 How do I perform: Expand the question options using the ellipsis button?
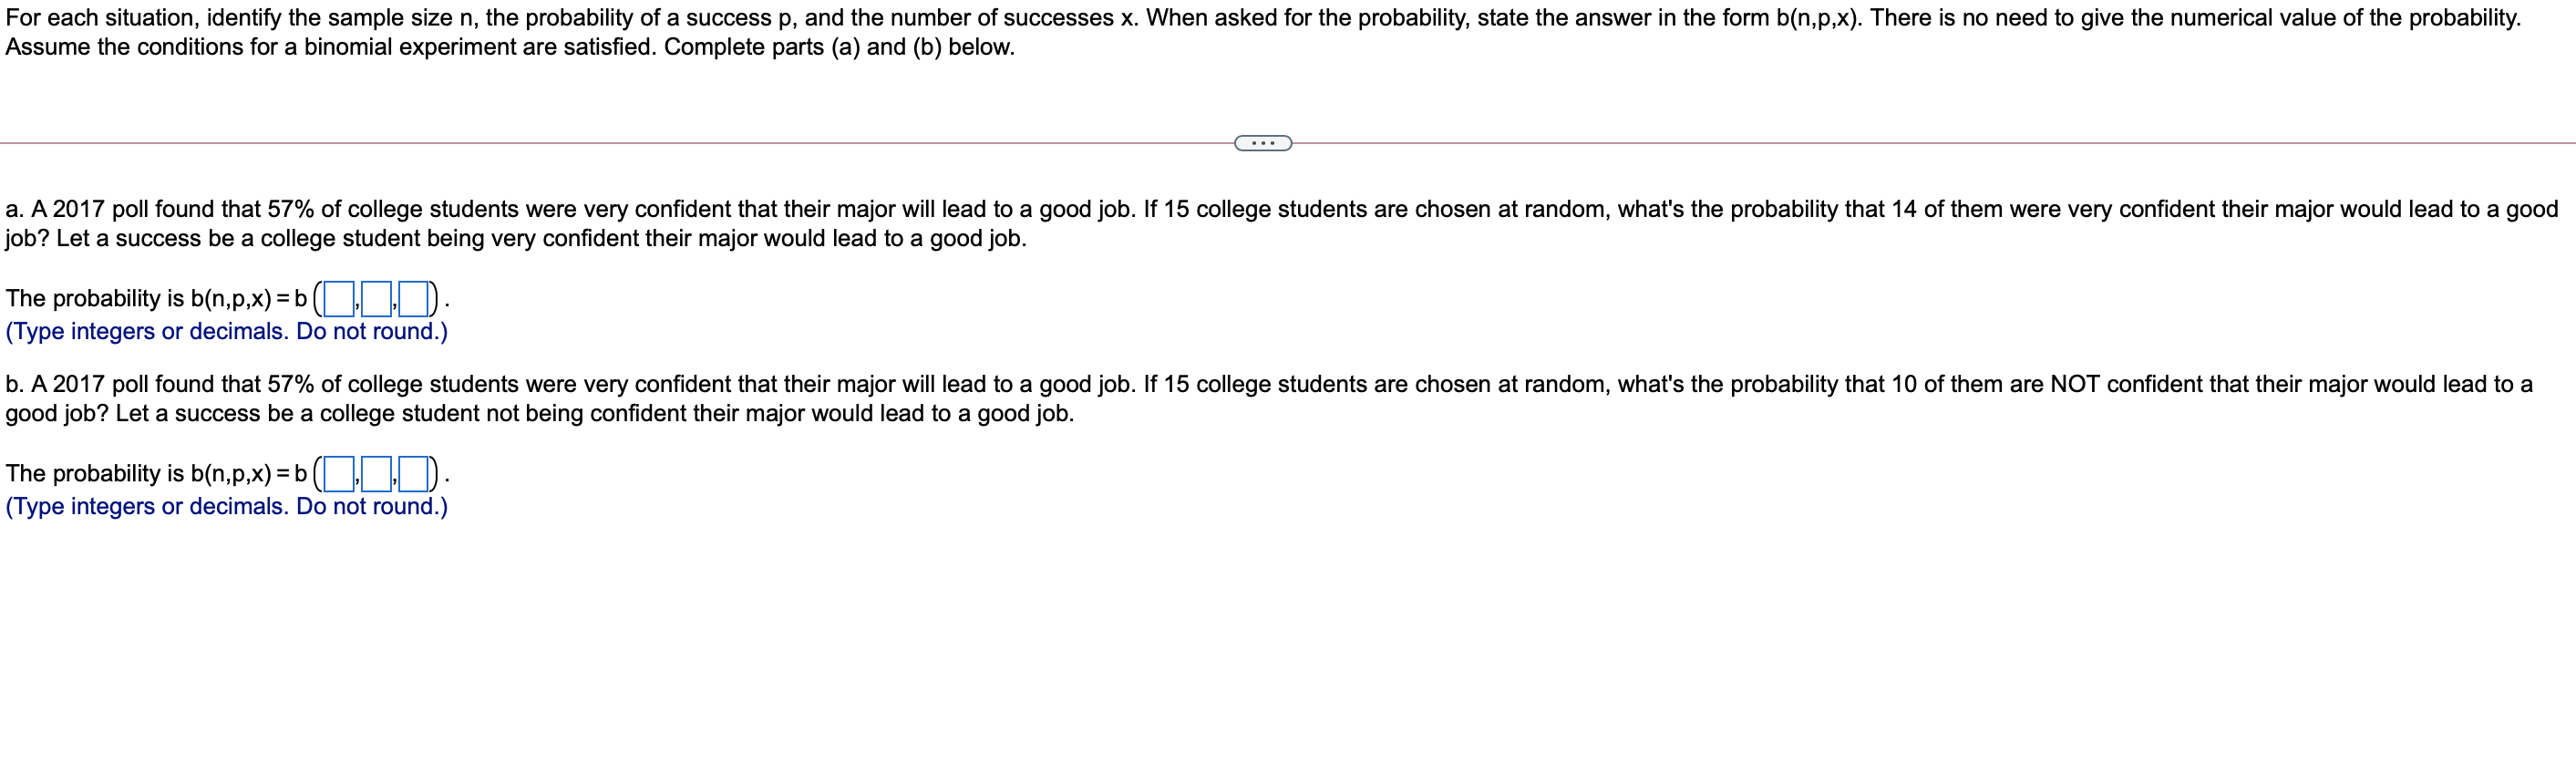(x=1262, y=143)
